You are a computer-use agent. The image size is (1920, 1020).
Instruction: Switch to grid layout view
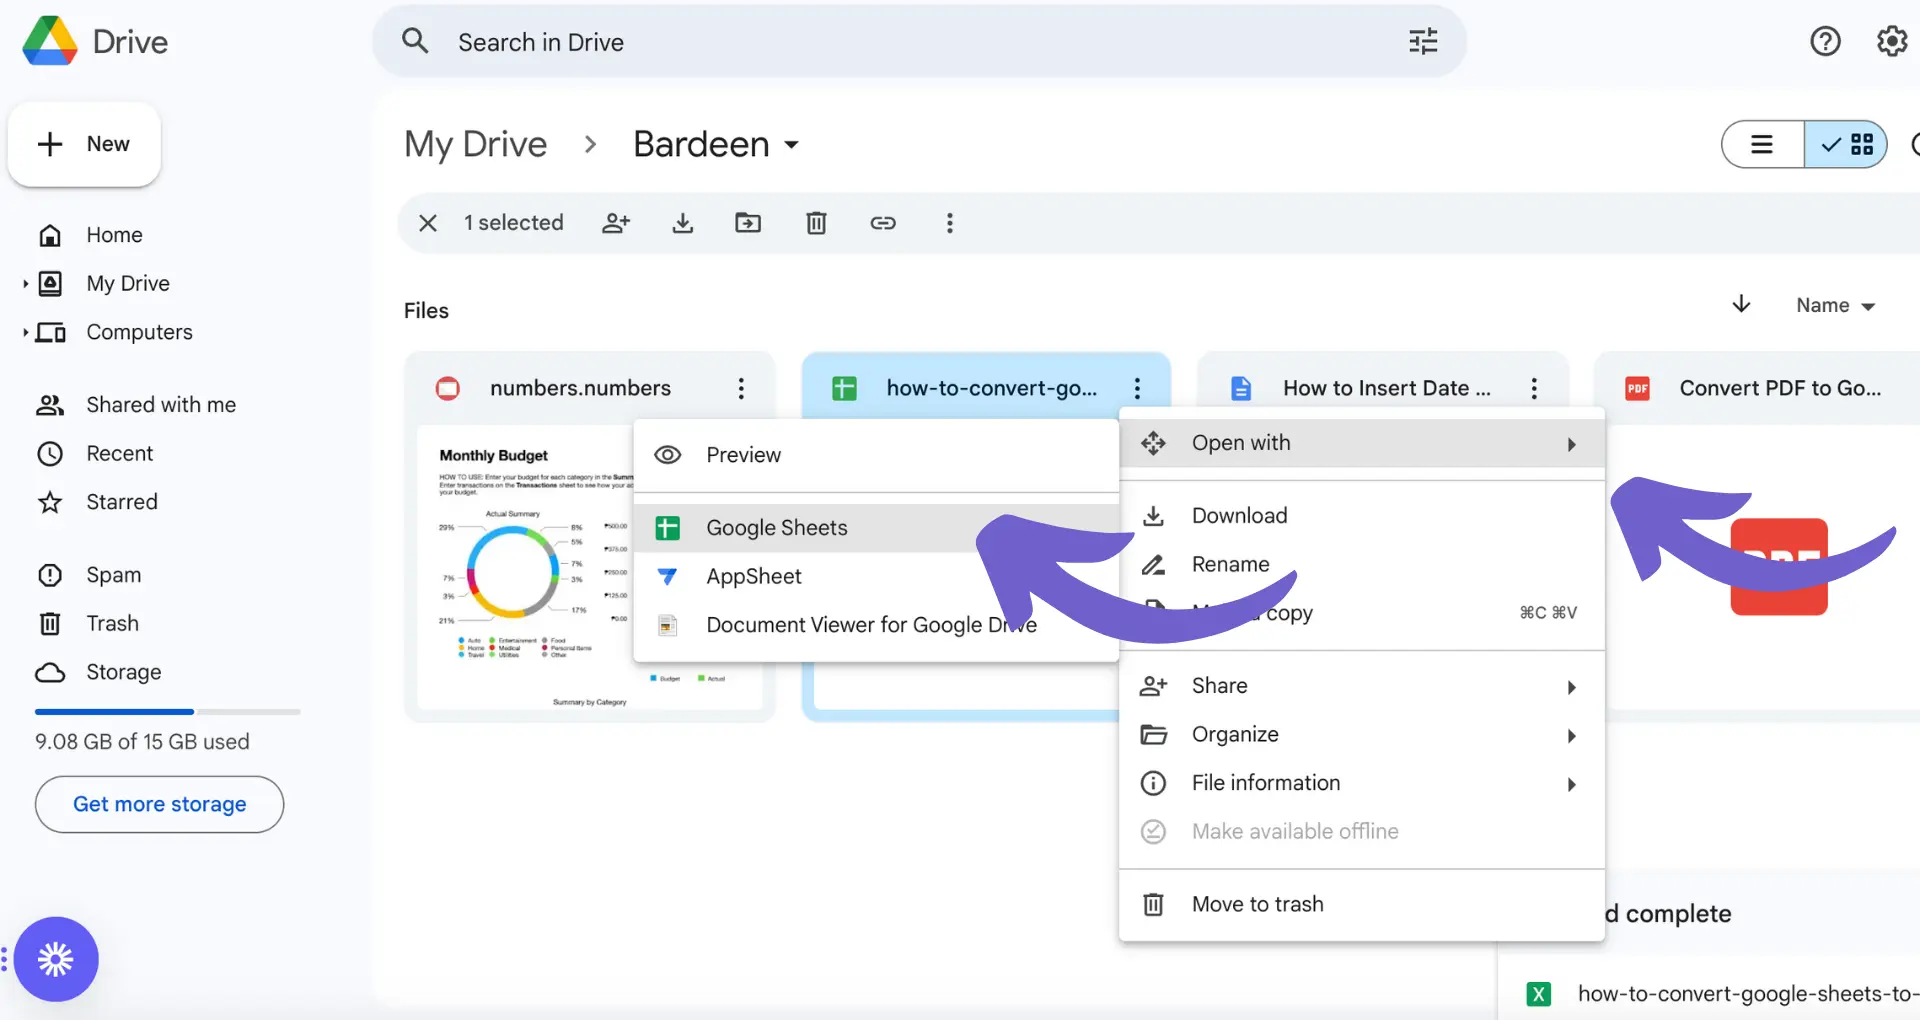(1846, 145)
